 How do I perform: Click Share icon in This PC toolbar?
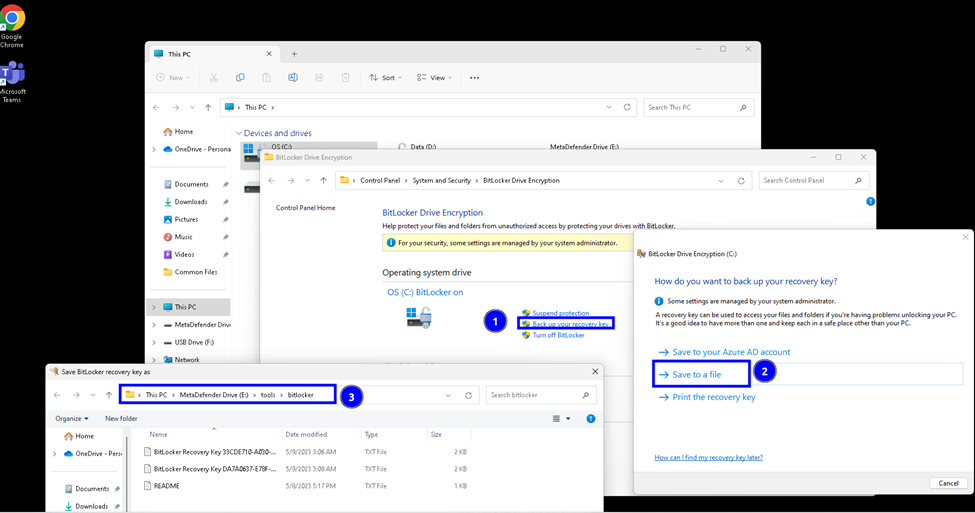click(319, 78)
